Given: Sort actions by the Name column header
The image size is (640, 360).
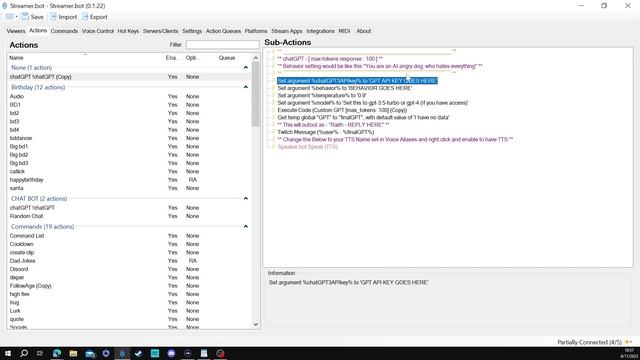Looking at the screenshot, I should tap(16, 58).
